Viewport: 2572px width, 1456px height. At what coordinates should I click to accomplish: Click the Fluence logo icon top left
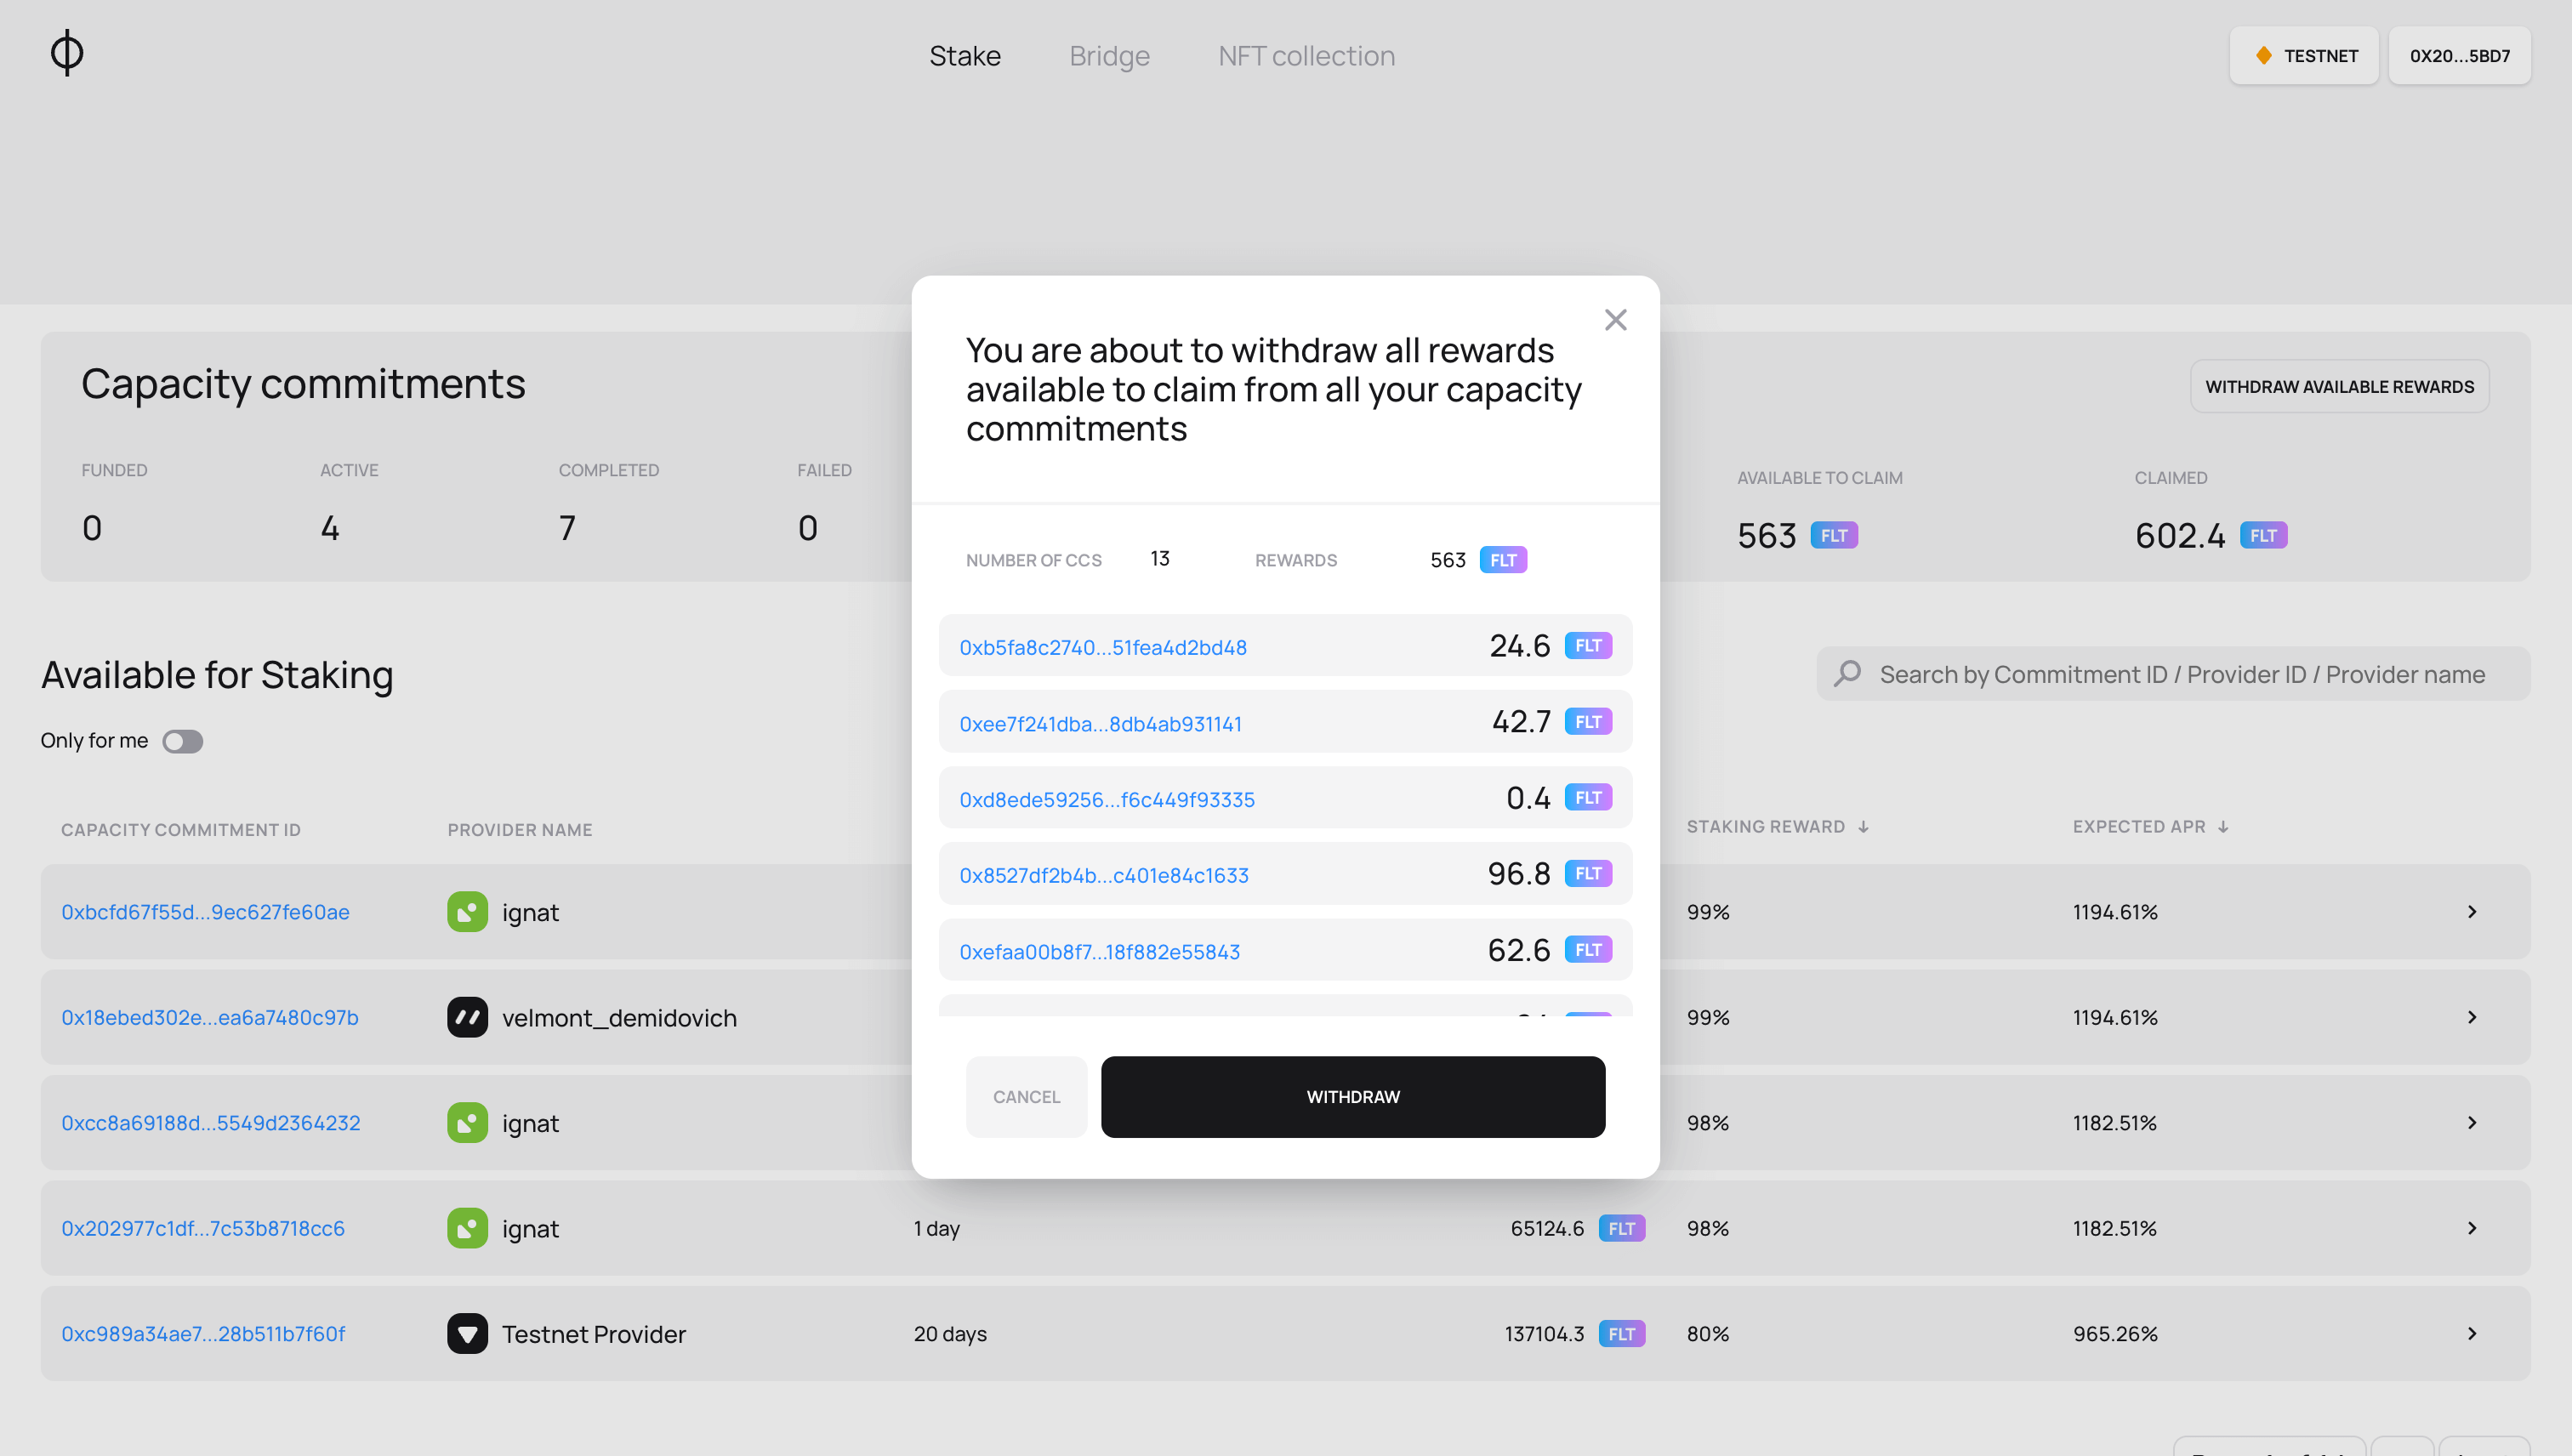pos(65,53)
